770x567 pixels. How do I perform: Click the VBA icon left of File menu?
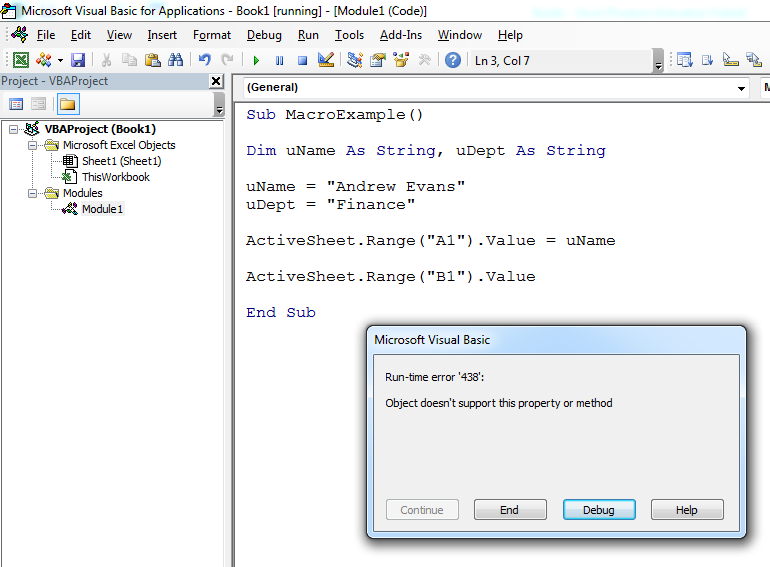(x=20, y=34)
